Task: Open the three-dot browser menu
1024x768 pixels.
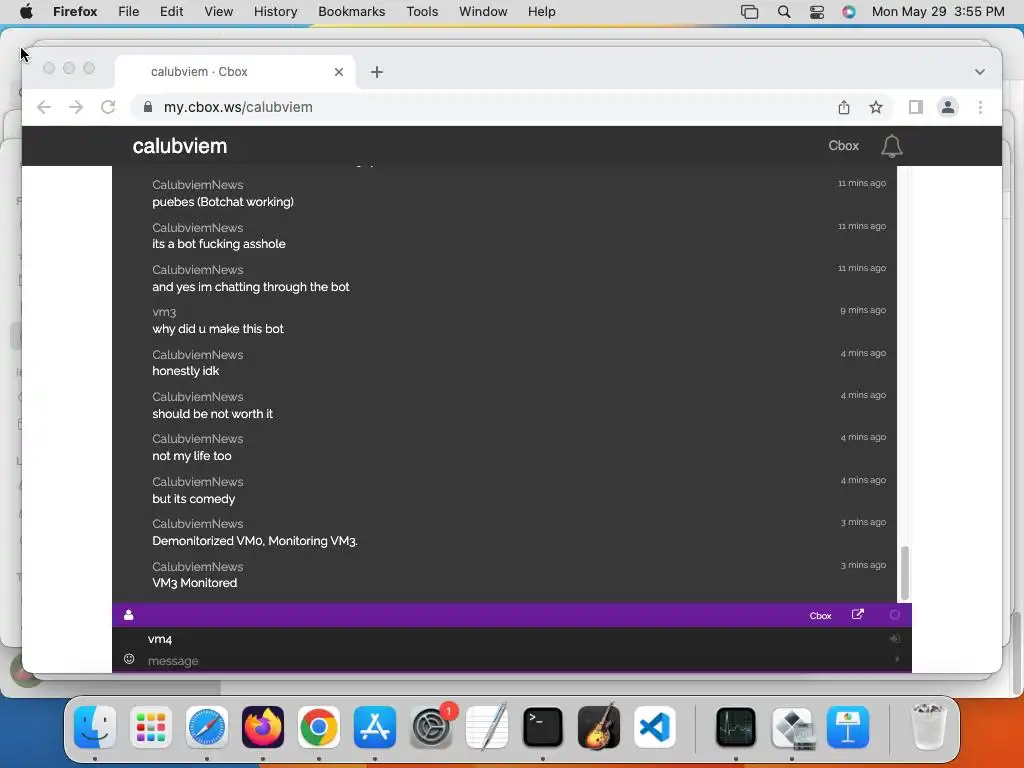Action: point(980,107)
